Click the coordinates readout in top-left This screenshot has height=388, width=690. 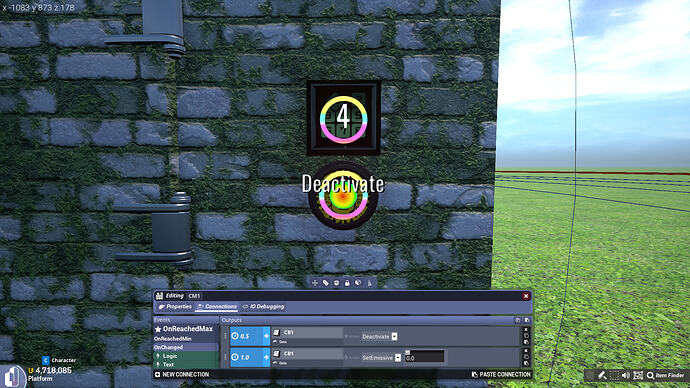coord(38,7)
